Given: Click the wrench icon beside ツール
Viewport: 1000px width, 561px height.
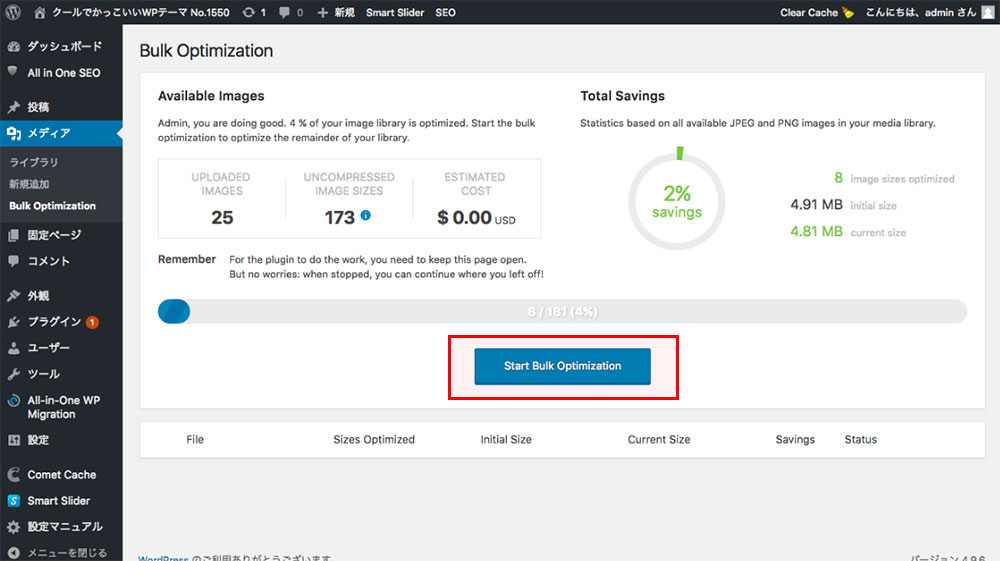Looking at the screenshot, I should [13, 374].
